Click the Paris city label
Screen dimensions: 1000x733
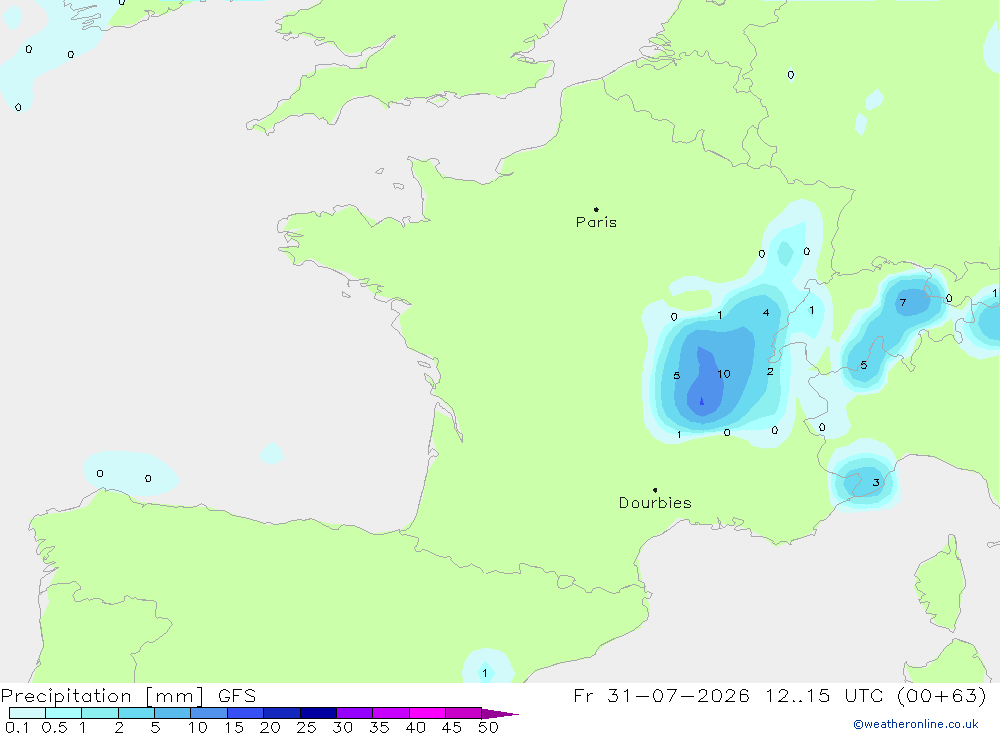coord(596,222)
